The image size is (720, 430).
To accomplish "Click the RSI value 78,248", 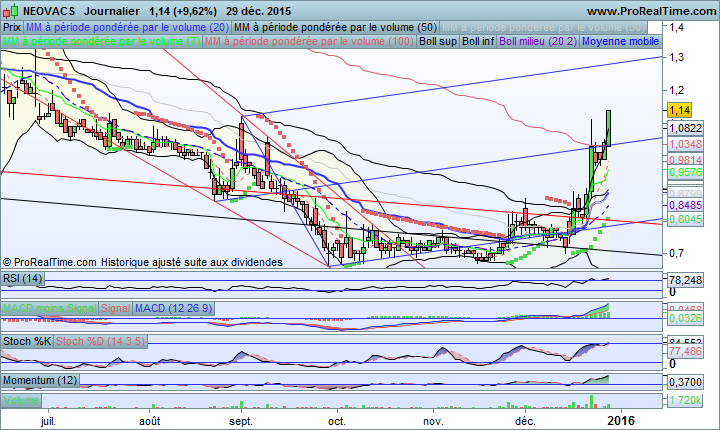I will 685,280.
